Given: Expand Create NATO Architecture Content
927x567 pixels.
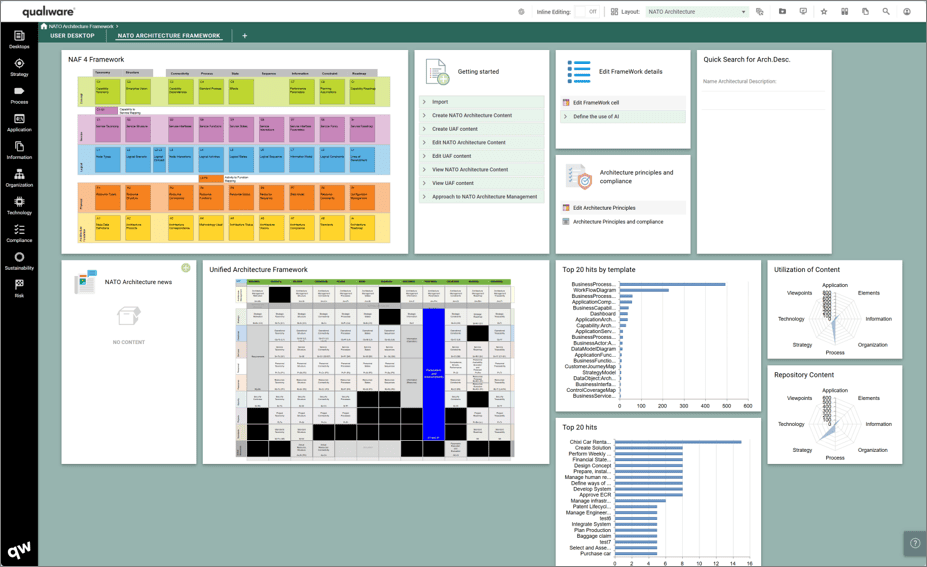Looking at the screenshot, I should tap(482, 115).
